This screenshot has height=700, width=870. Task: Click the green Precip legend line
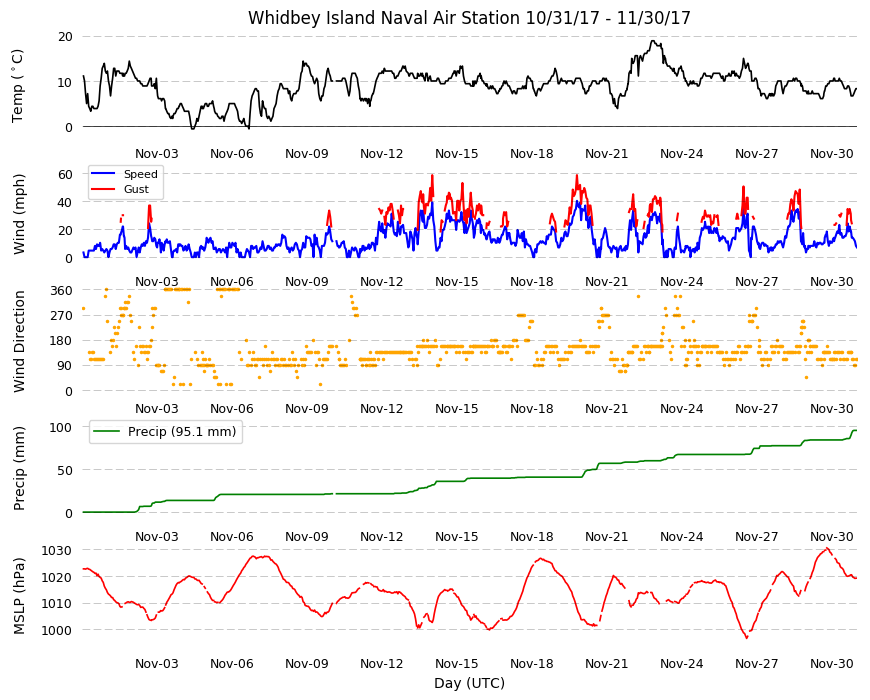(107, 432)
